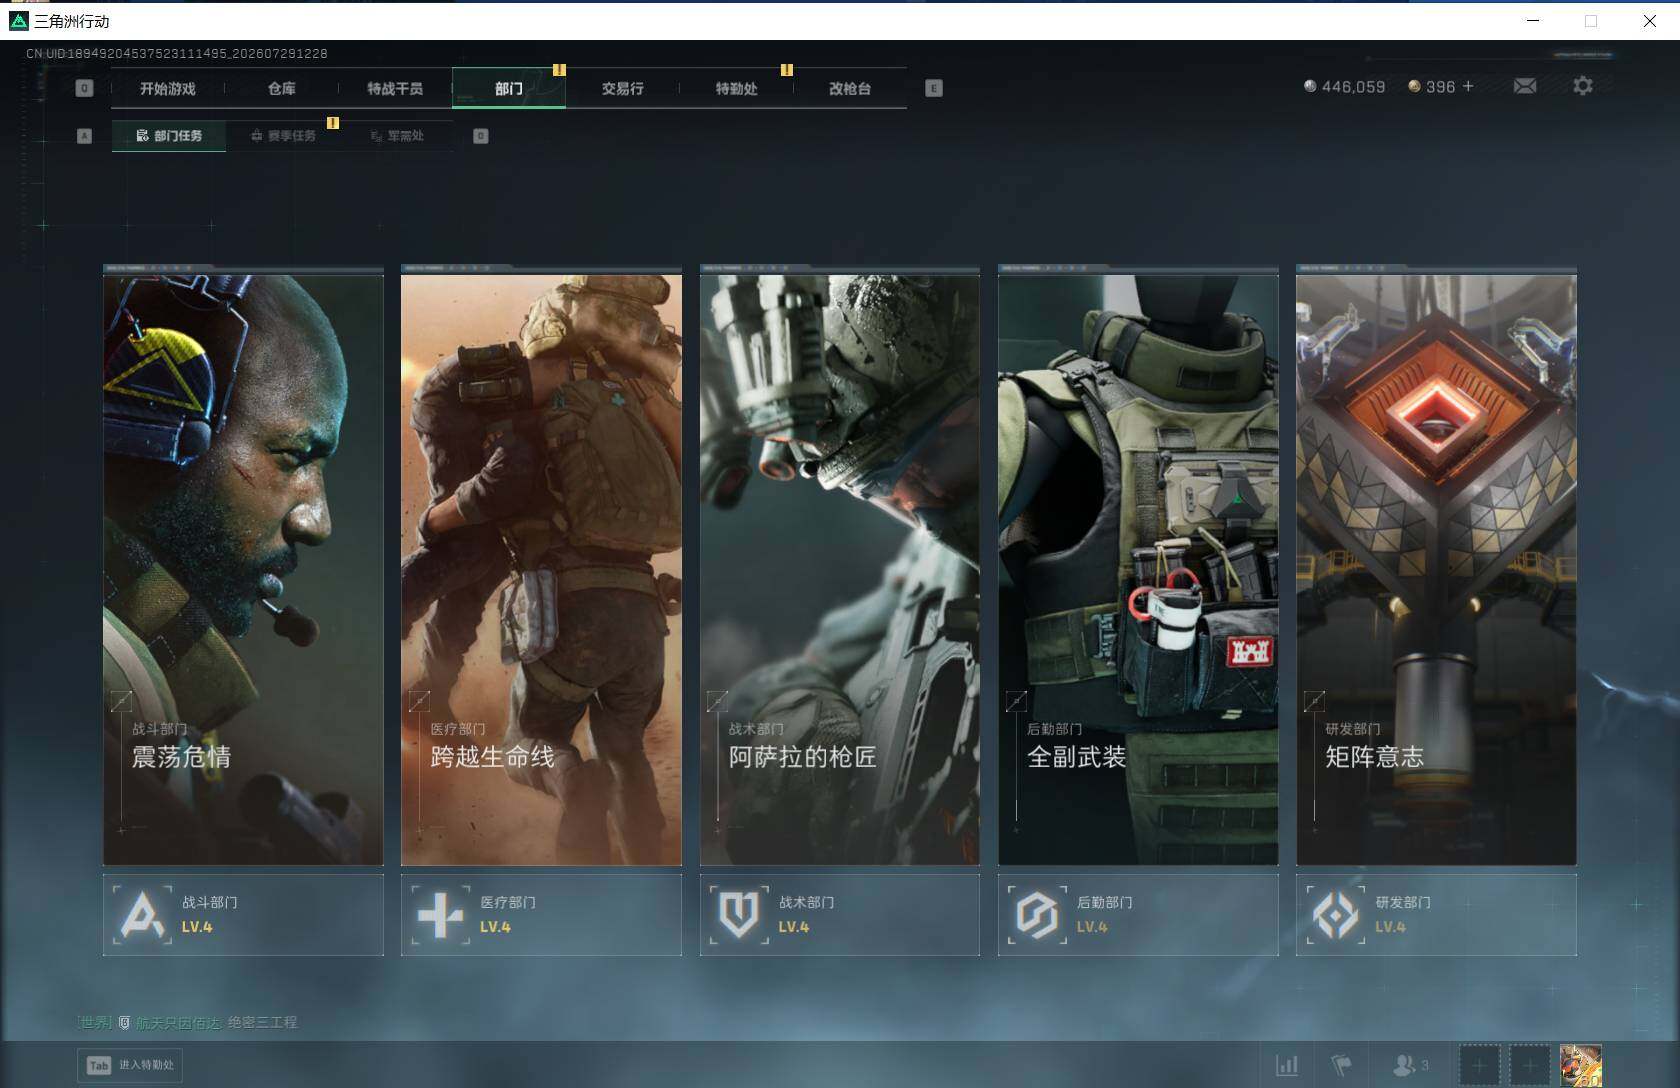The height and width of the screenshot is (1088, 1680).
Task: Click the research department diamond icon
Action: click(x=1335, y=915)
